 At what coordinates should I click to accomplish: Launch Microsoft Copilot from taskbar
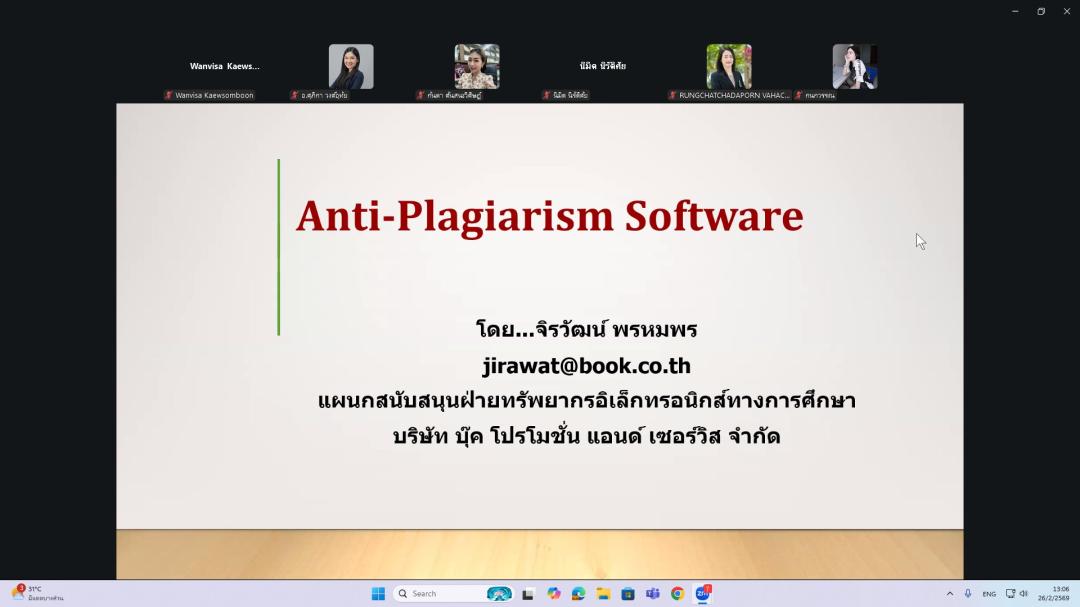[x=553, y=593]
